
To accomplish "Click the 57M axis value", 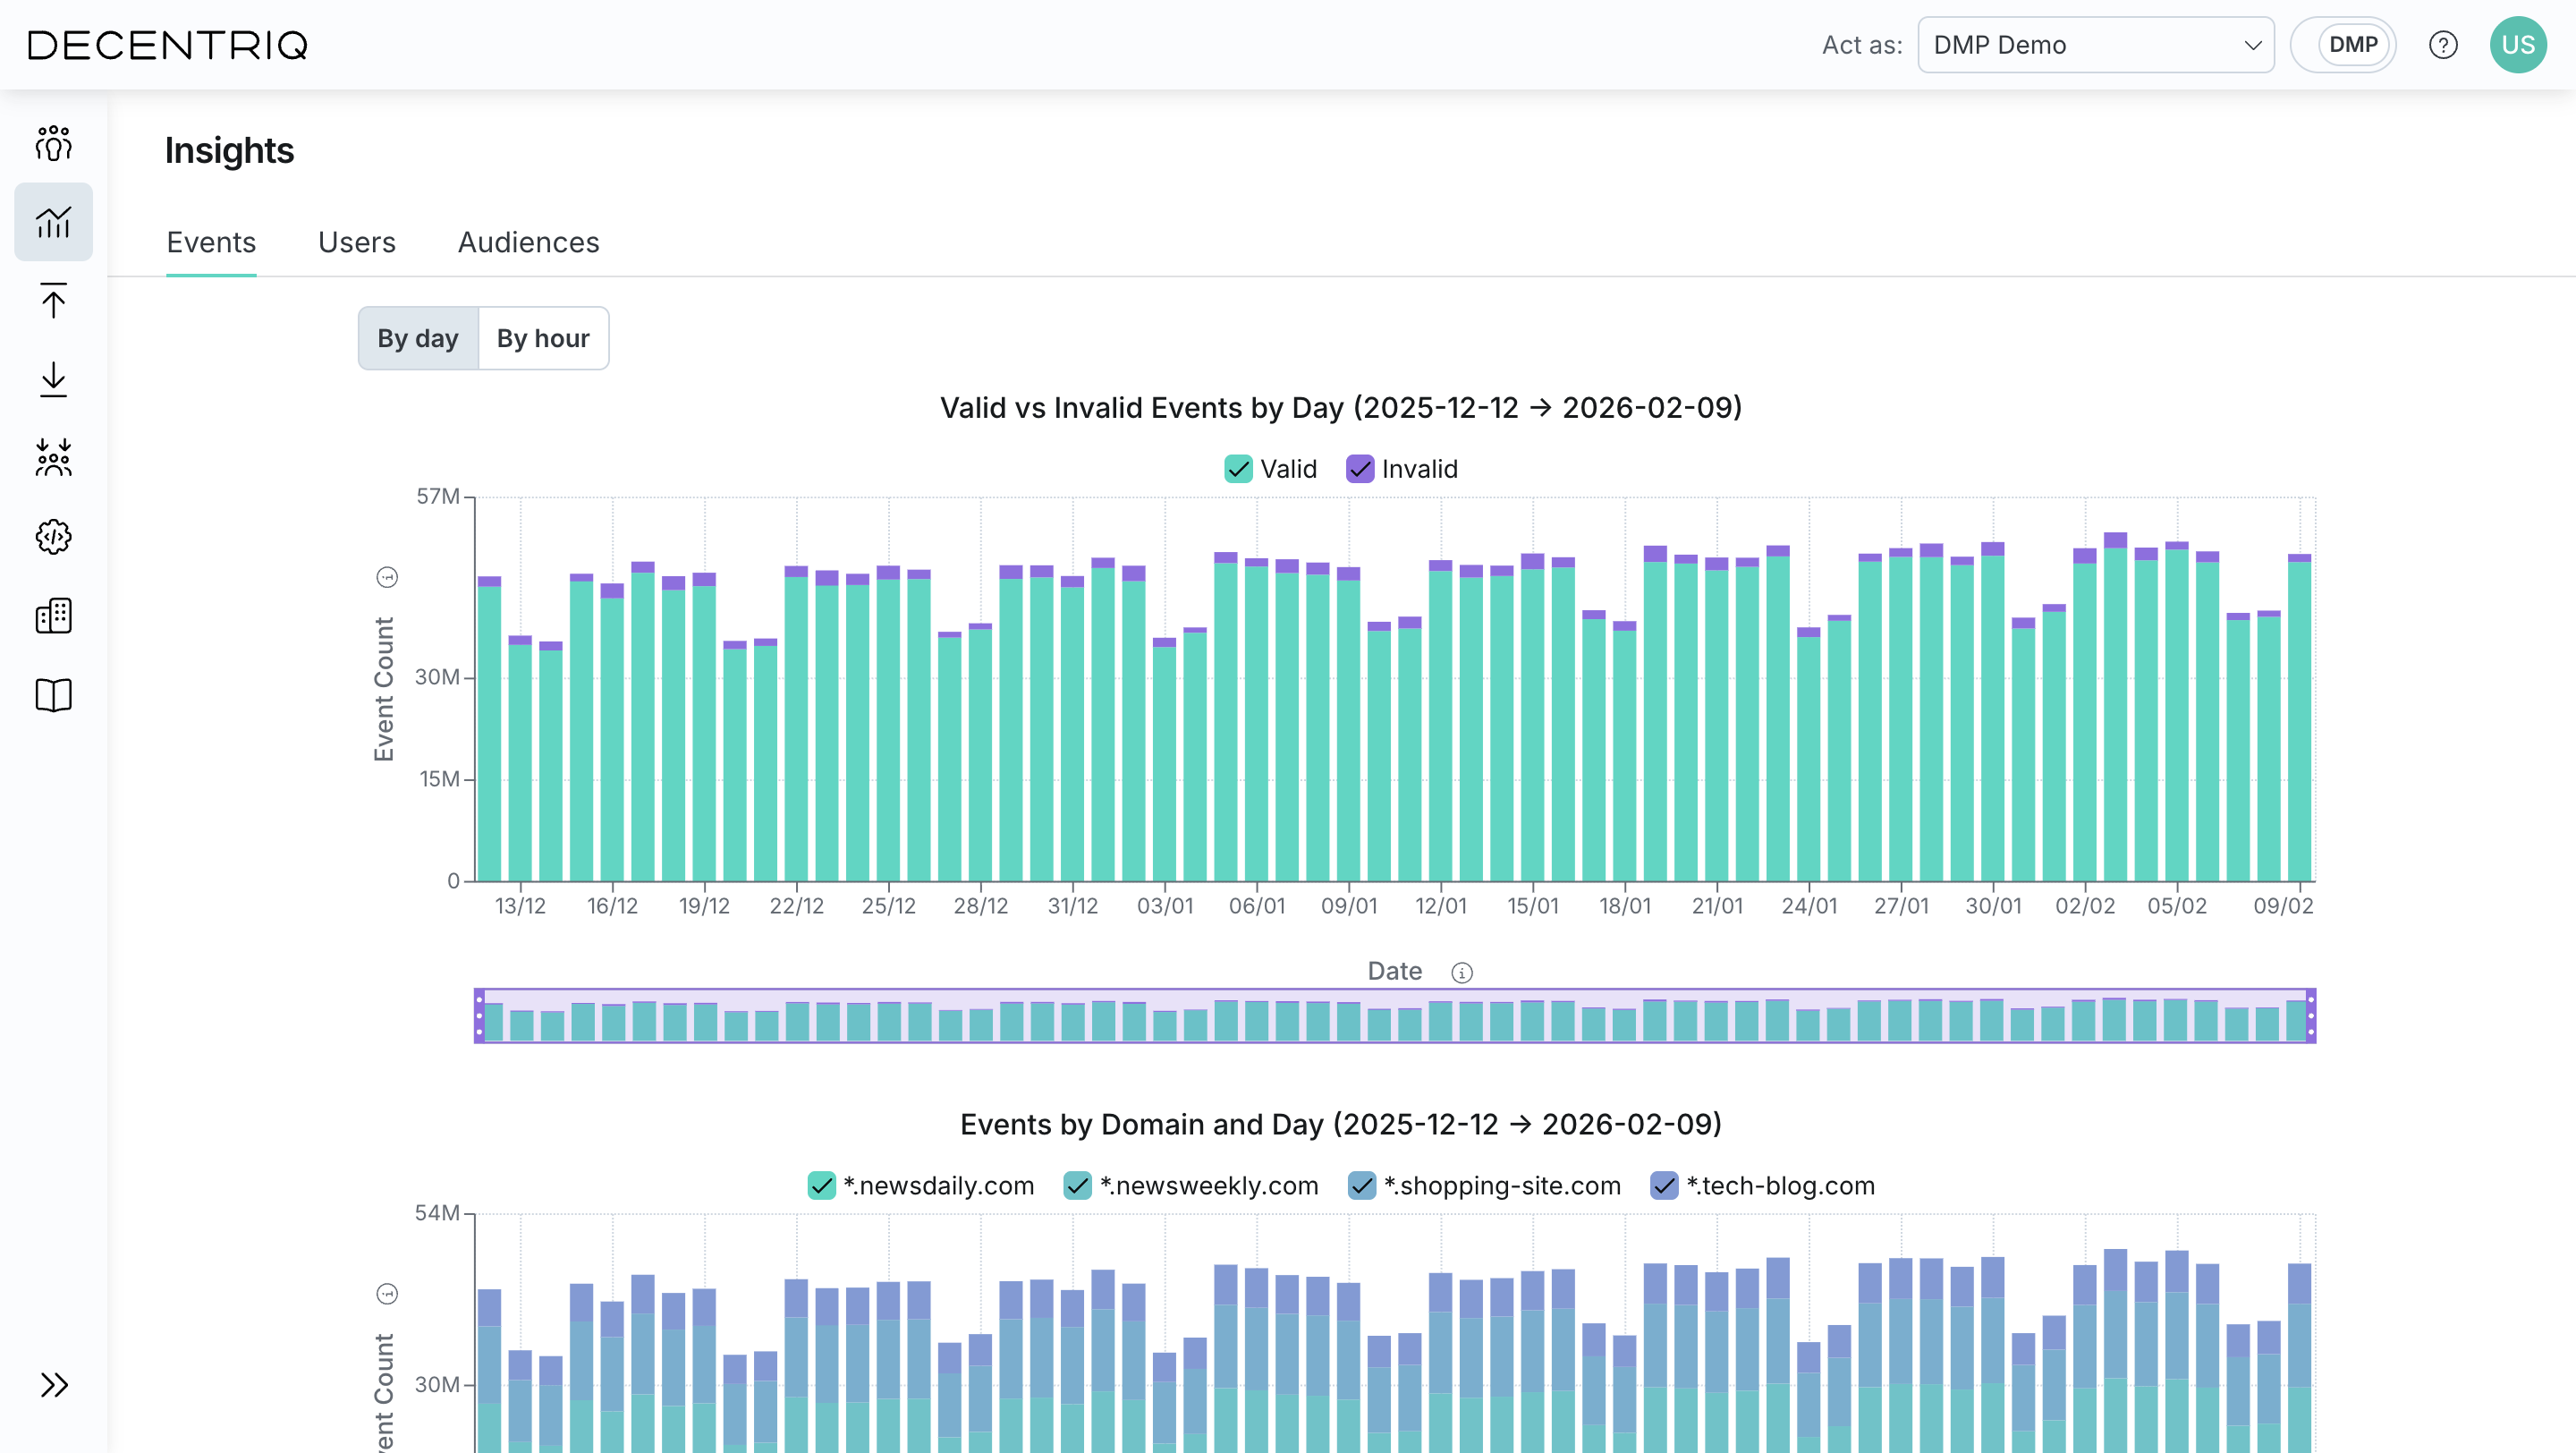I will tap(438, 497).
